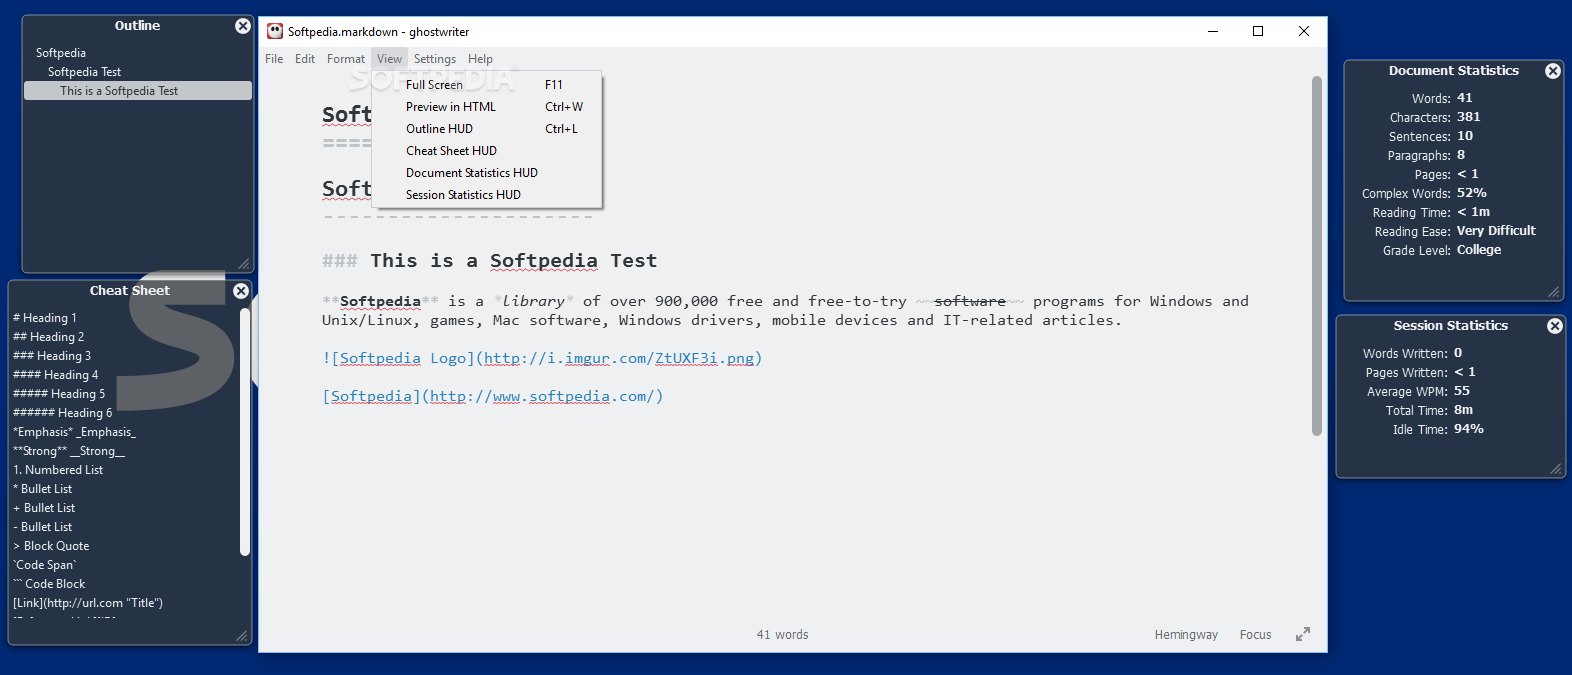The width and height of the screenshot is (1572, 675).
Task: Click the editor vertical scrollbar
Action: 1317,256
